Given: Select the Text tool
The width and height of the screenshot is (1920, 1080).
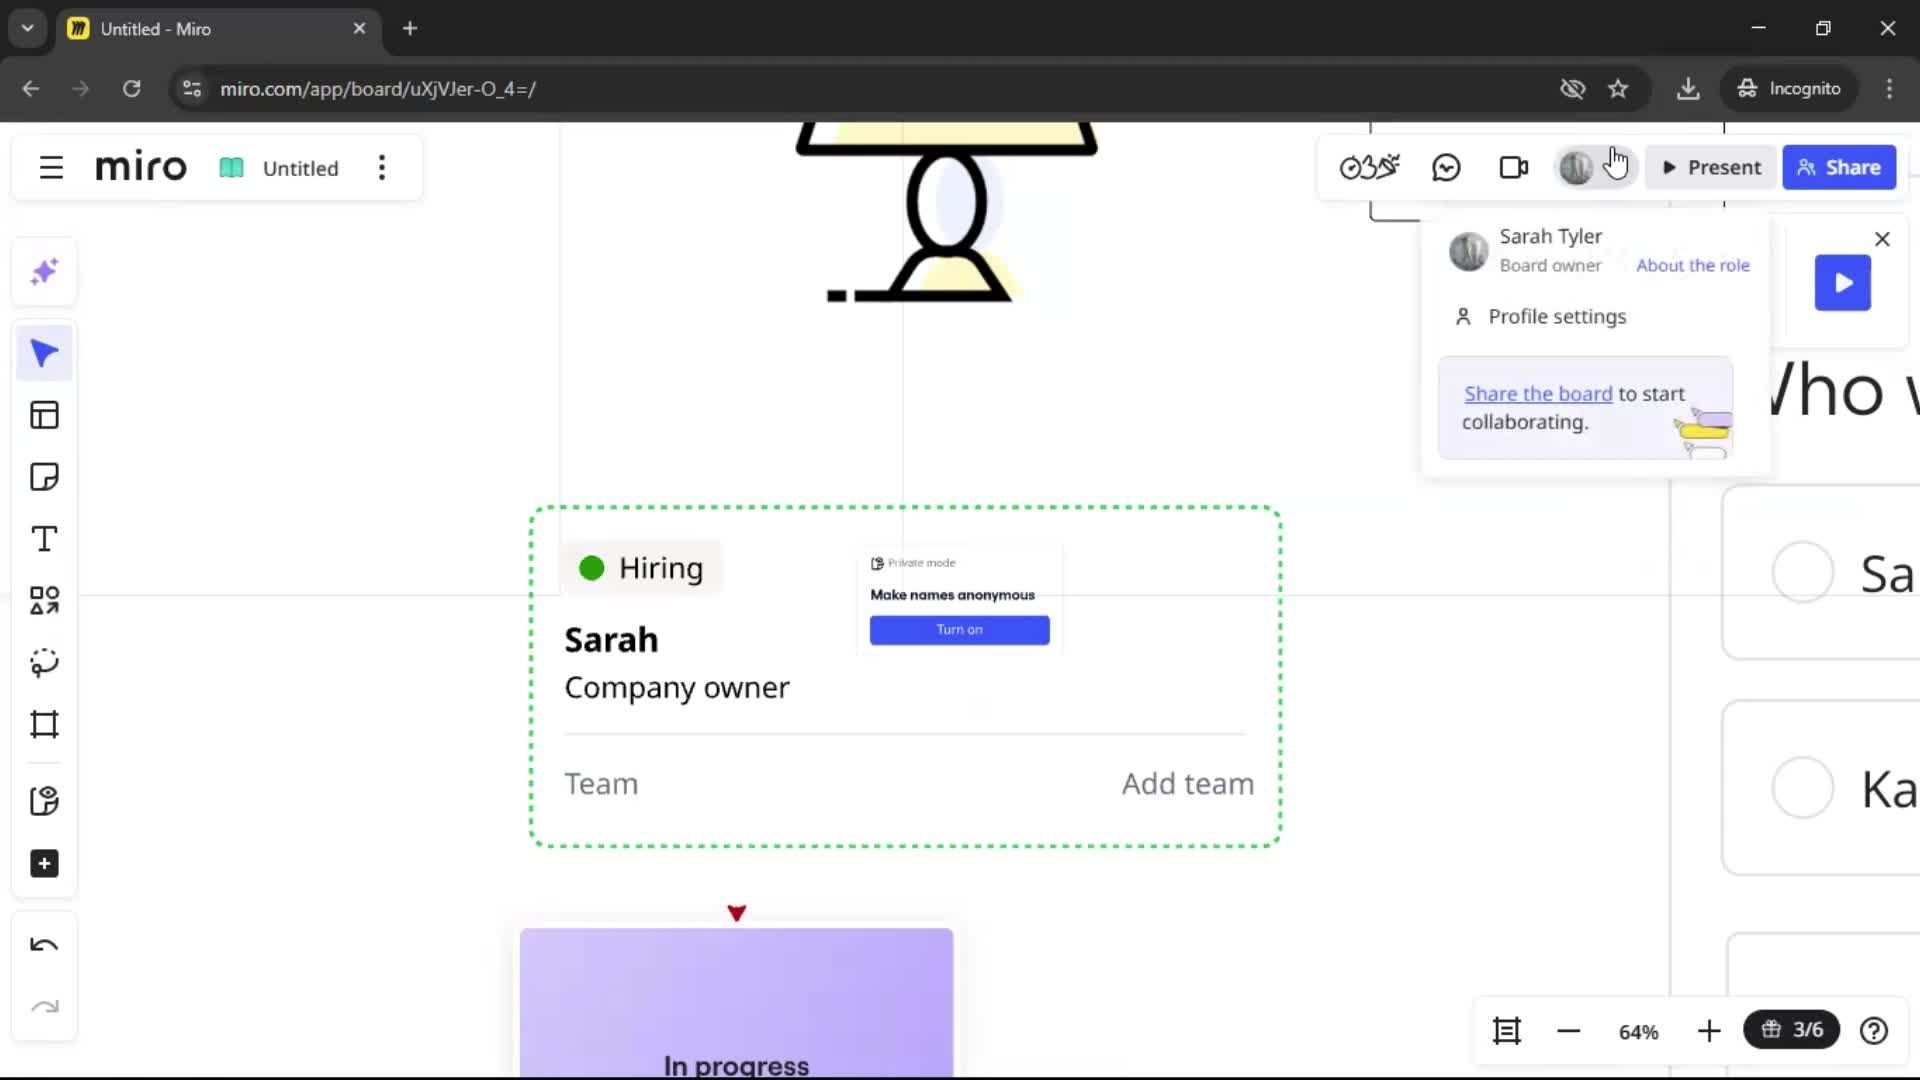Looking at the screenshot, I should [x=44, y=539].
